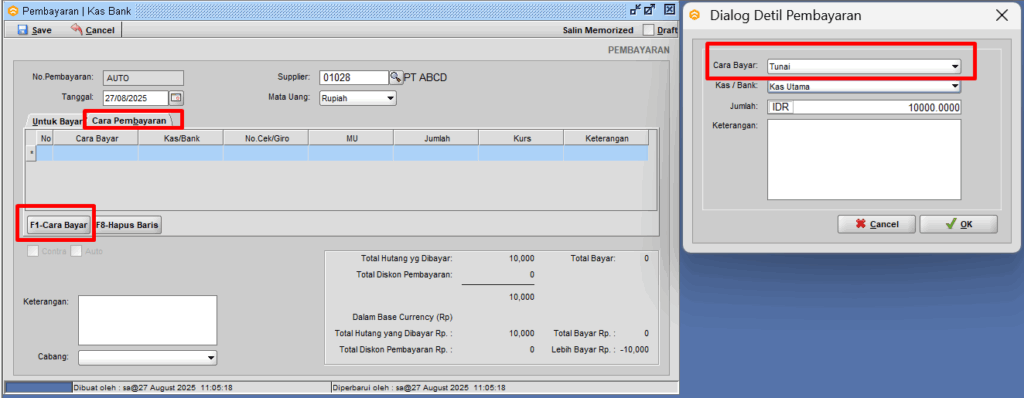
Task: Click the Cancel undo arrow icon in toolbar
Action: coord(77,29)
